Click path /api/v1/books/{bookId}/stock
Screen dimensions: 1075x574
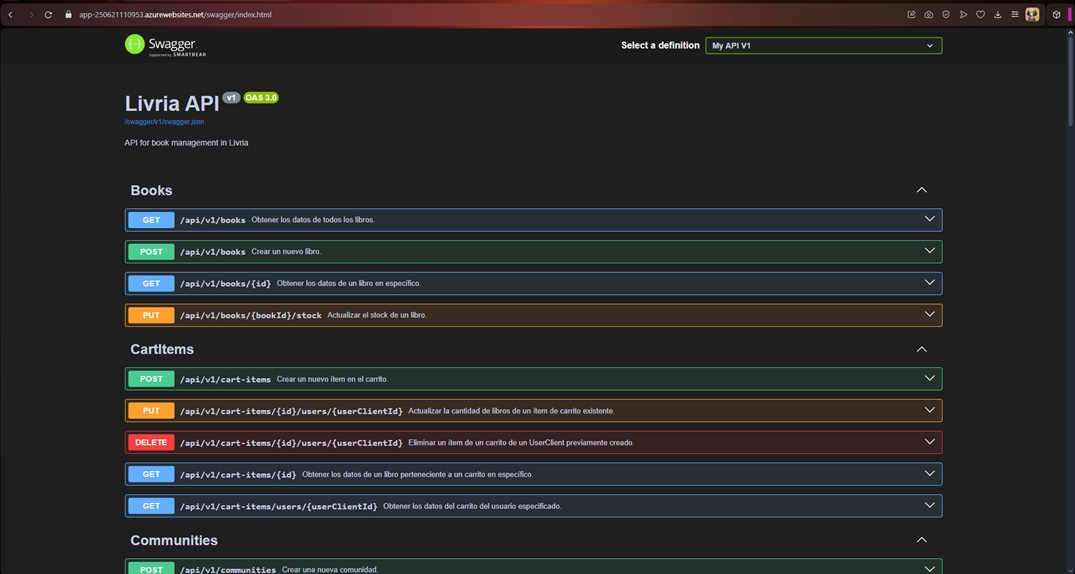pyautogui.click(x=250, y=315)
